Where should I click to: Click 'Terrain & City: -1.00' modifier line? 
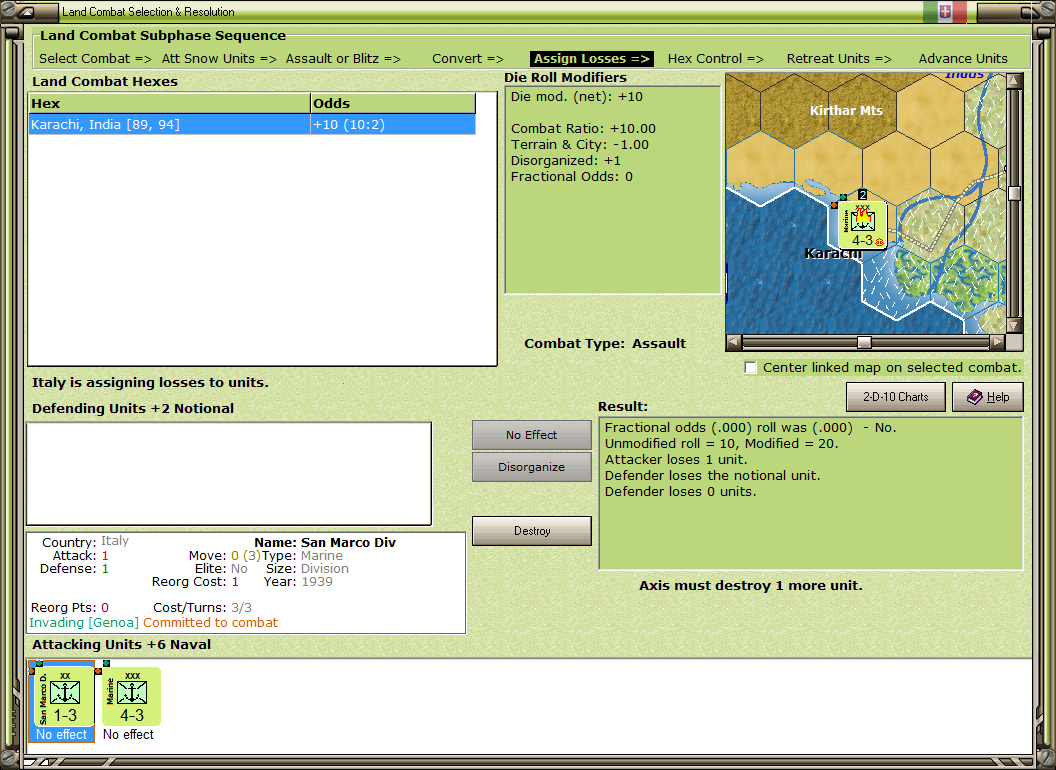point(580,145)
